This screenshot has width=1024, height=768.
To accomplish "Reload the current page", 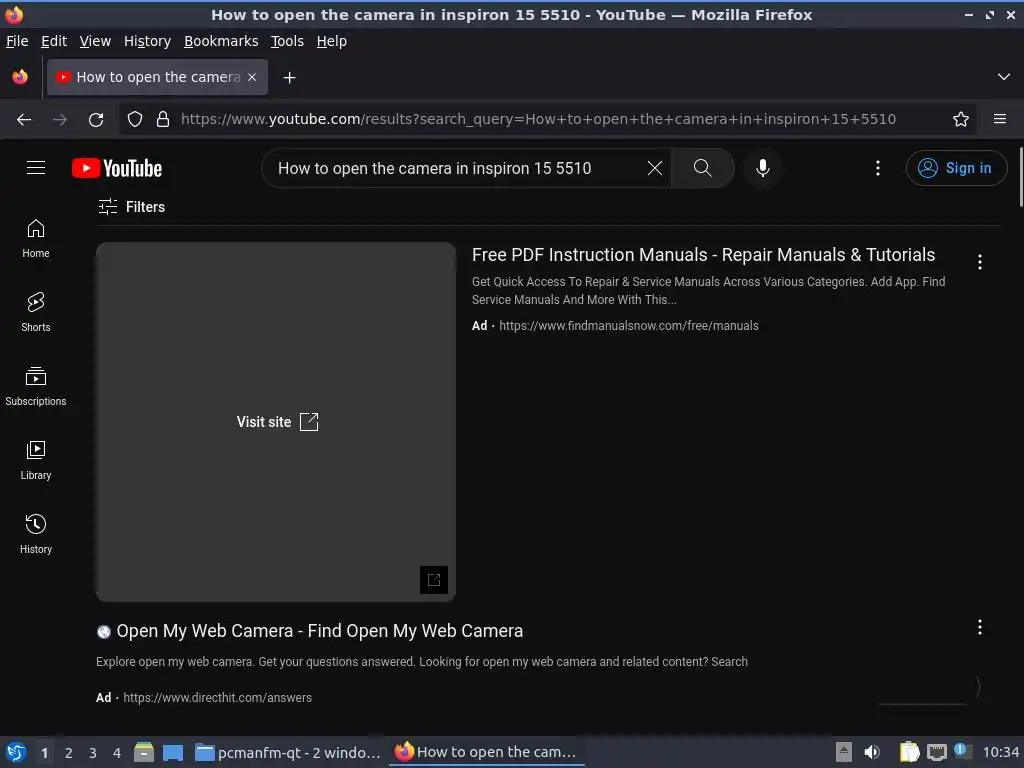I will [x=96, y=120].
